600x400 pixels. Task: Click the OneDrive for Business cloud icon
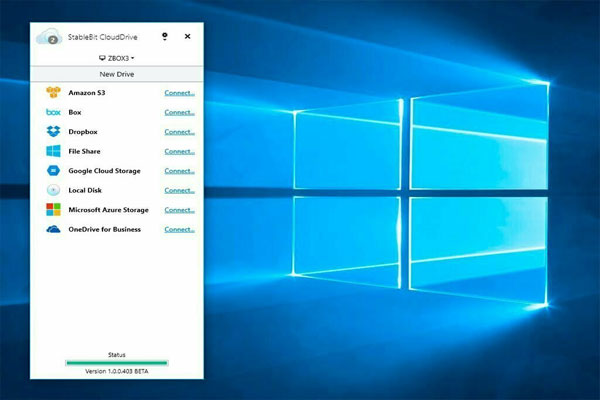pos(53,229)
